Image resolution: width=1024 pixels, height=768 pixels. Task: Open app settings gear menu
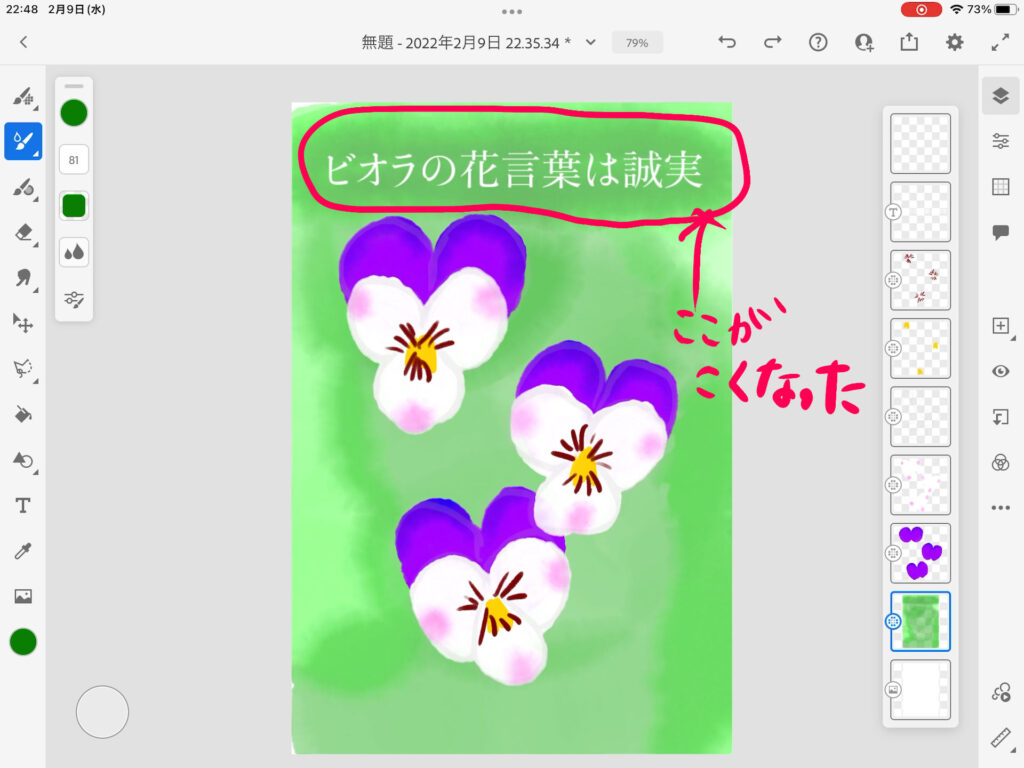pos(955,42)
